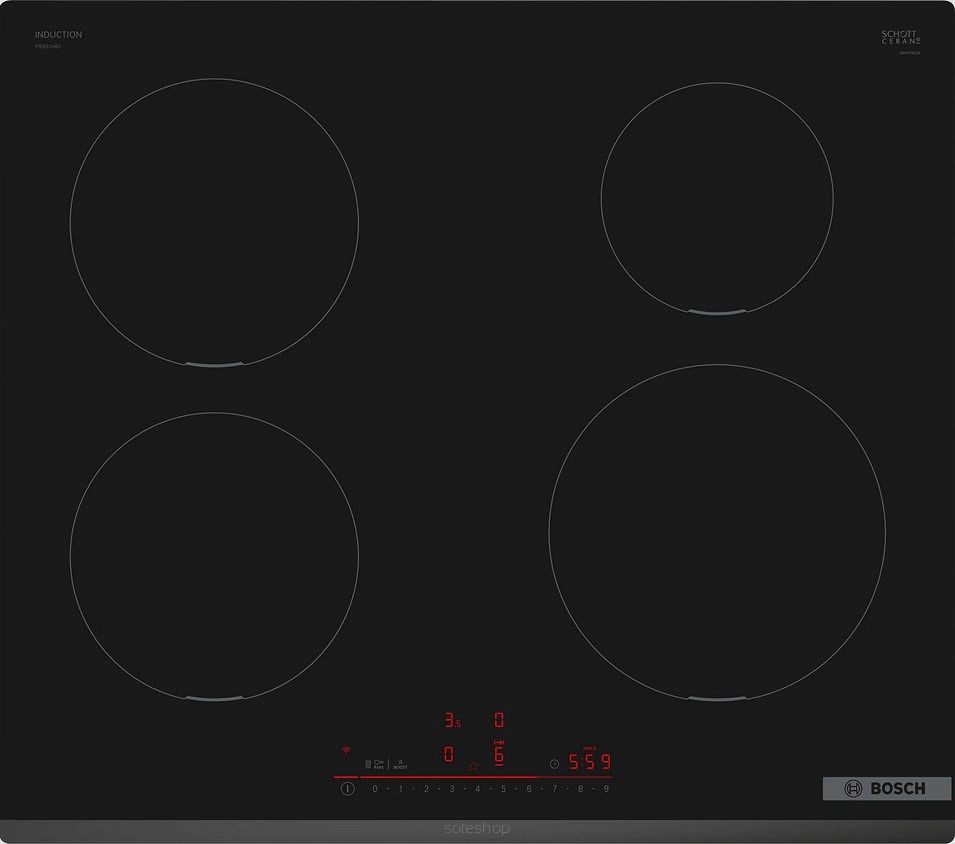955x844 pixels.
Task: Click the small top-right cooking zone
Action: 716,198
